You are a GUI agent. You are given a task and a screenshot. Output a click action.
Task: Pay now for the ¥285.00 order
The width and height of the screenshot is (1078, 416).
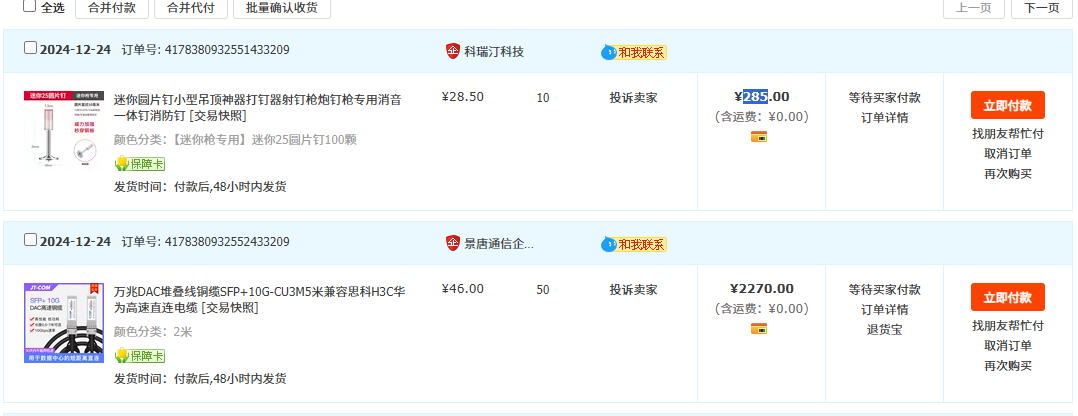tap(1007, 105)
